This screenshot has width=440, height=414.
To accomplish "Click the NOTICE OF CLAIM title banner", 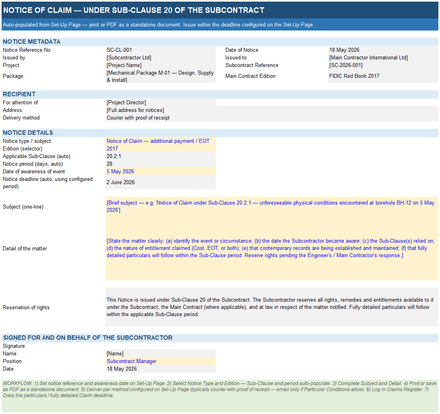I will pyautogui.click(x=220, y=10).
